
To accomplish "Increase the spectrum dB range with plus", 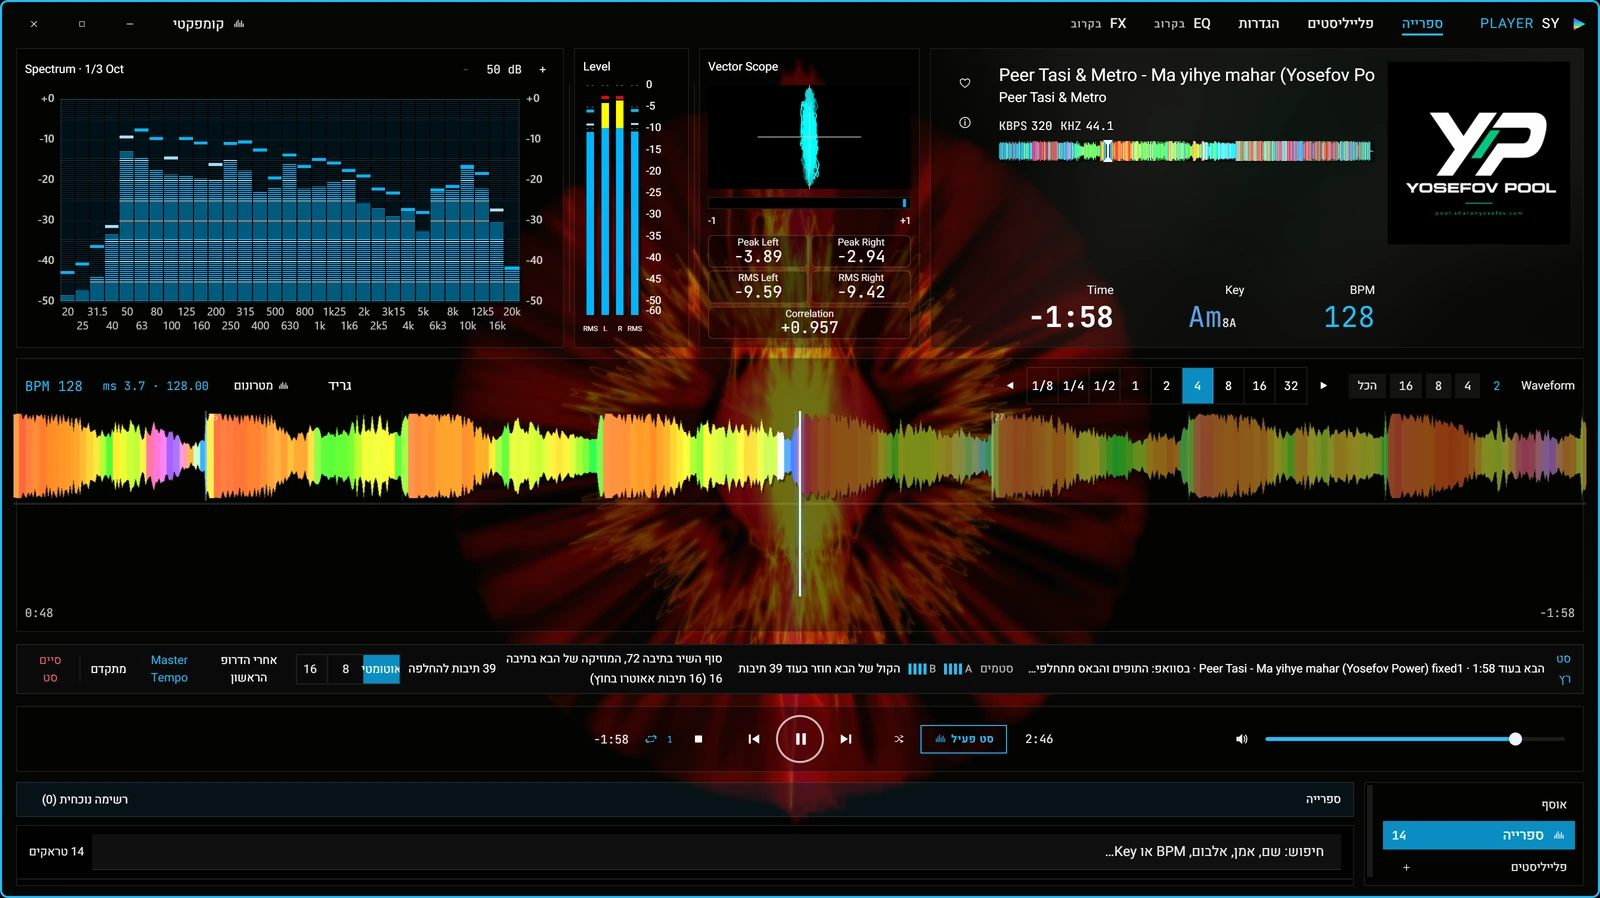I will [543, 69].
